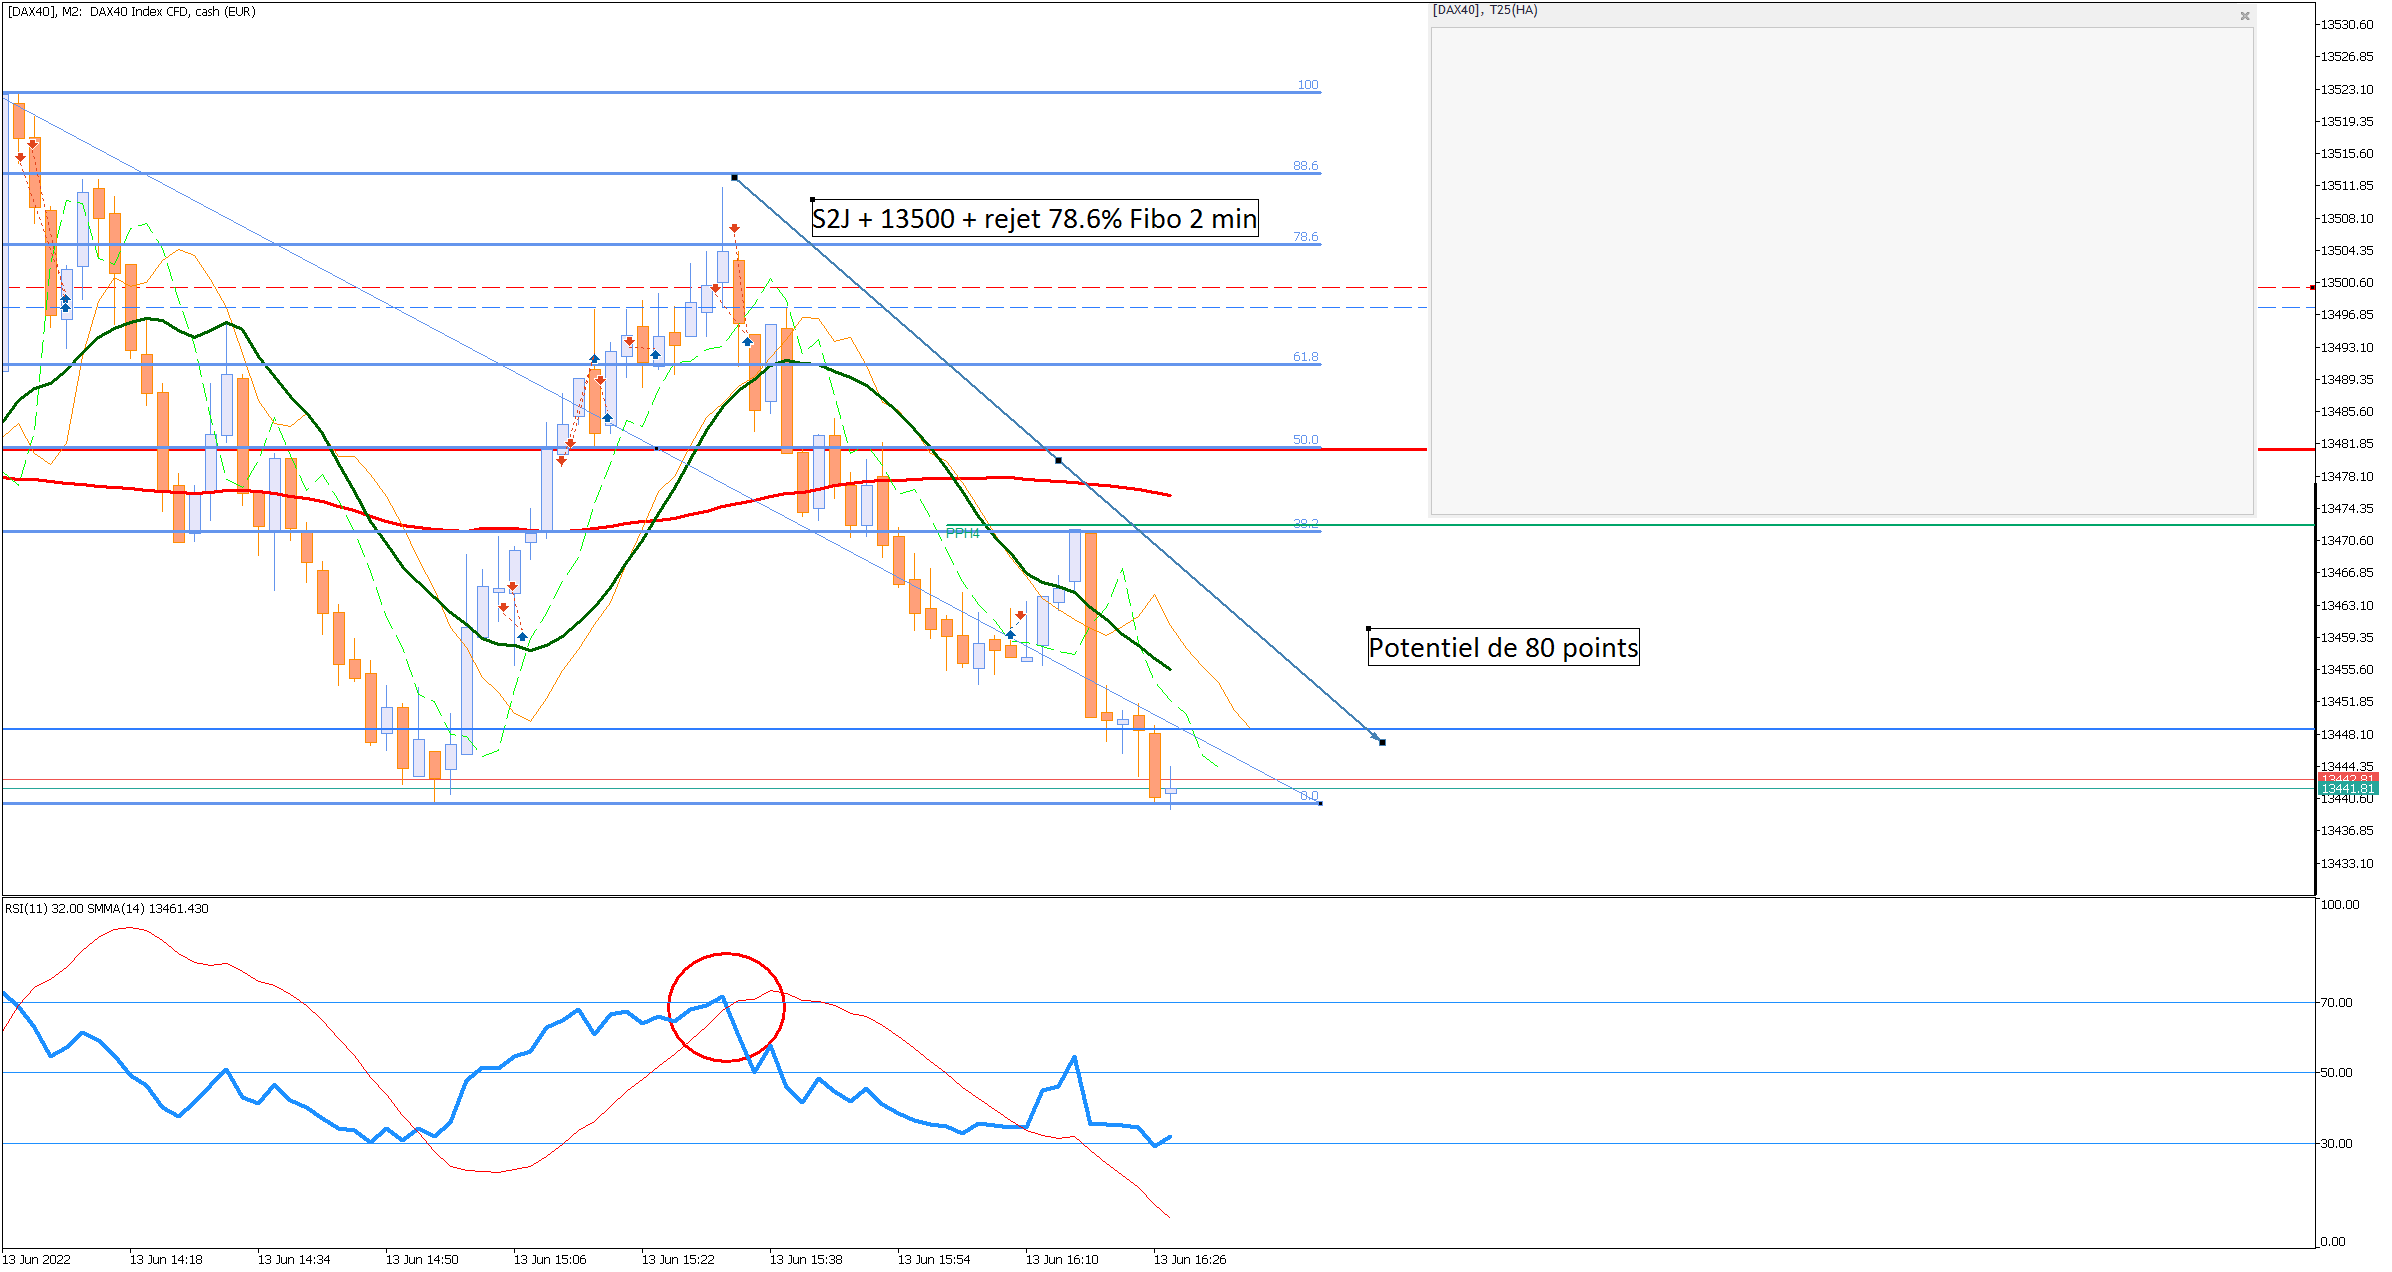Screen dimensions: 2392x1272
Task: Click the Fibonacci 100 level label
Action: tap(1307, 85)
